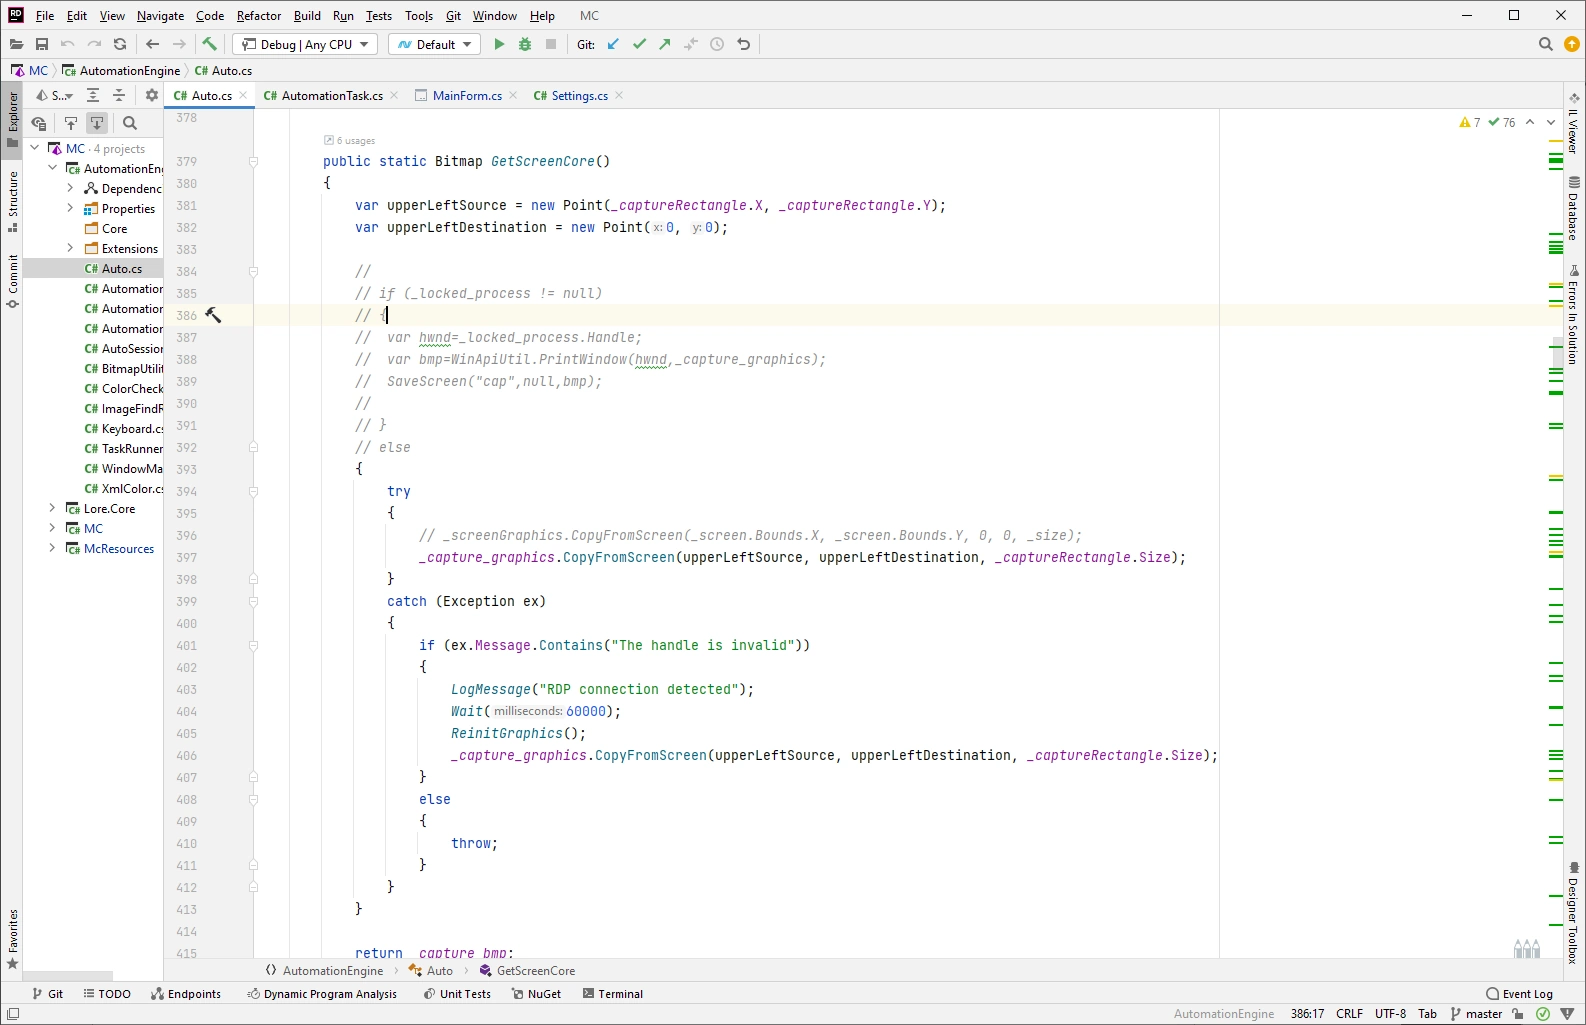The height and width of the screenshot is (1025, 1586).
Task: Open the Debug | Any CPU configuration dropdown
Action: tap(306, 44)
